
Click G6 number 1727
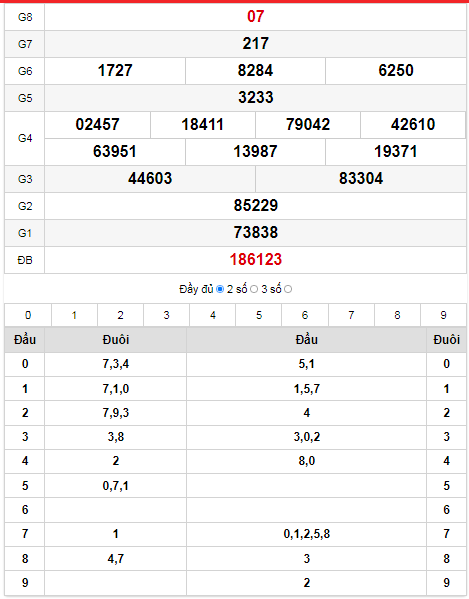tap(115, 71)
